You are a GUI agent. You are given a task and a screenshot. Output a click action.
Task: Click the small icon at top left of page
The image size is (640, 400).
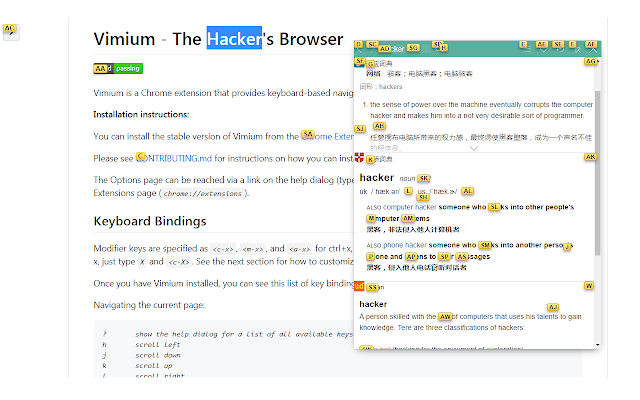(11, 32)
